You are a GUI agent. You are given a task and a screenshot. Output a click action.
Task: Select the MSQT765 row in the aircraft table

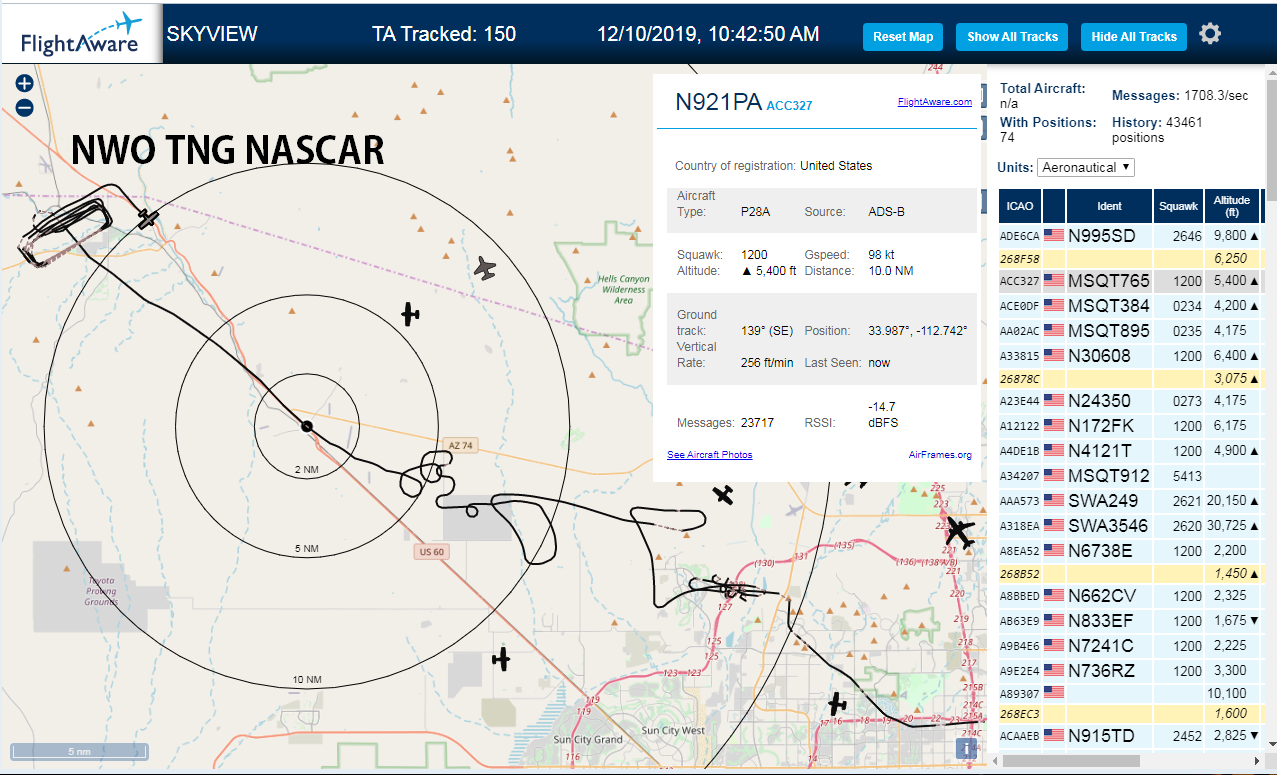pyautogui.click(x=1130, y=281)
